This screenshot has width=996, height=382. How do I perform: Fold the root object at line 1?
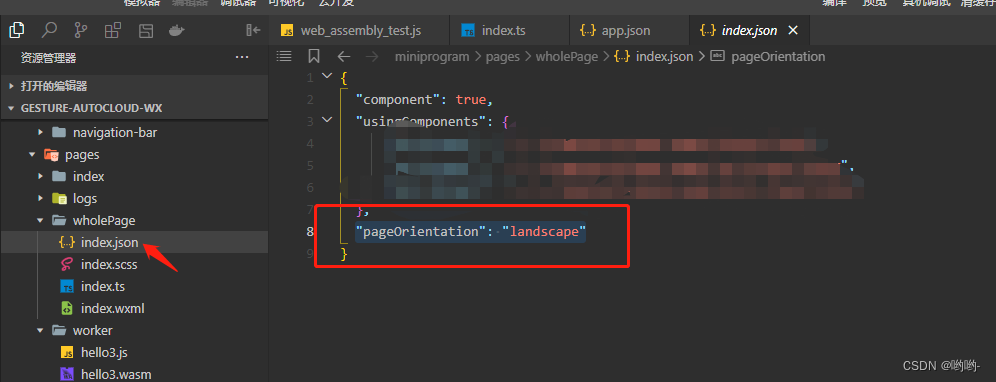coord(327,76)
